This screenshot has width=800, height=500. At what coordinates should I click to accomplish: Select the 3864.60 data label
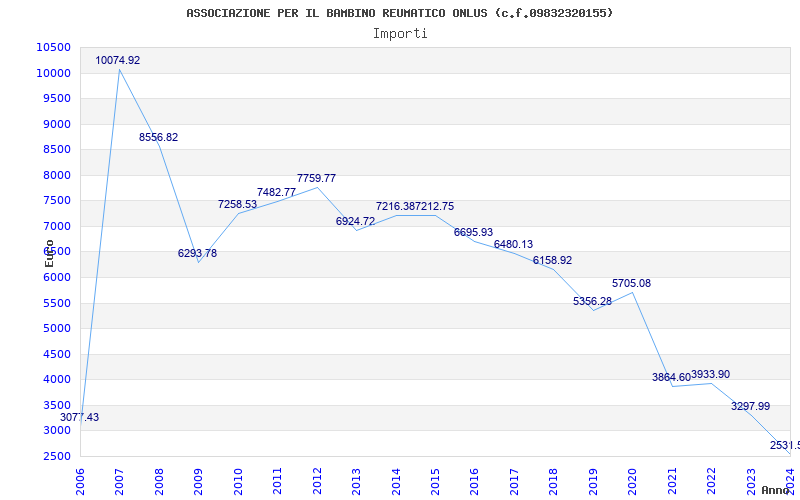pyautogui.click(x=671, y=378)
